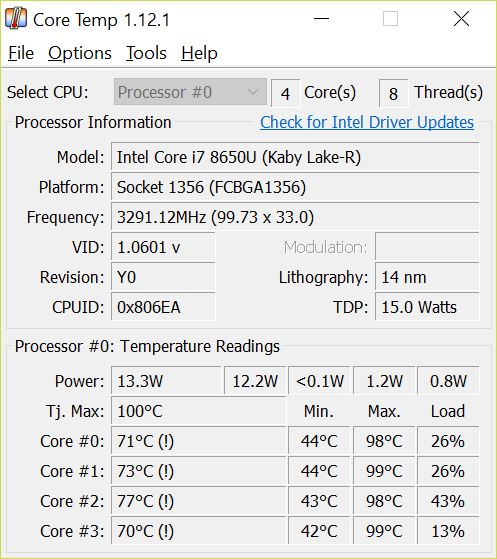Select the Platform Socket 1356 field
The image size is (497, 559).
[295, 187]
